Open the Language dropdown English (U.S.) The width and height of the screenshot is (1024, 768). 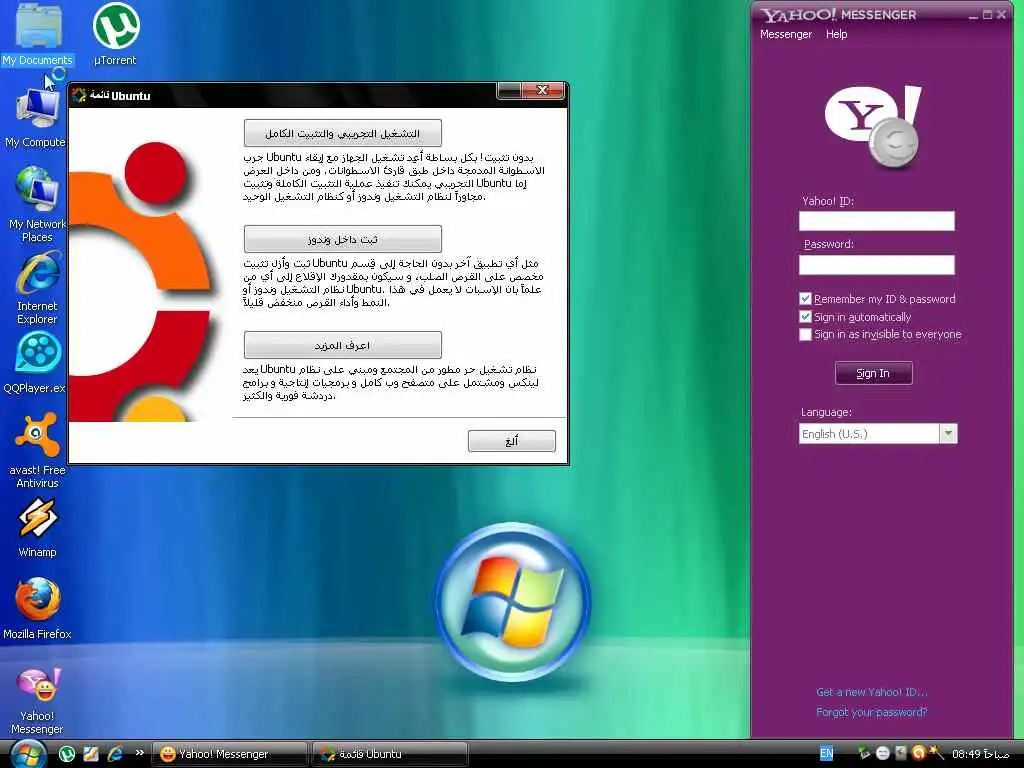(x=878, y=434)
